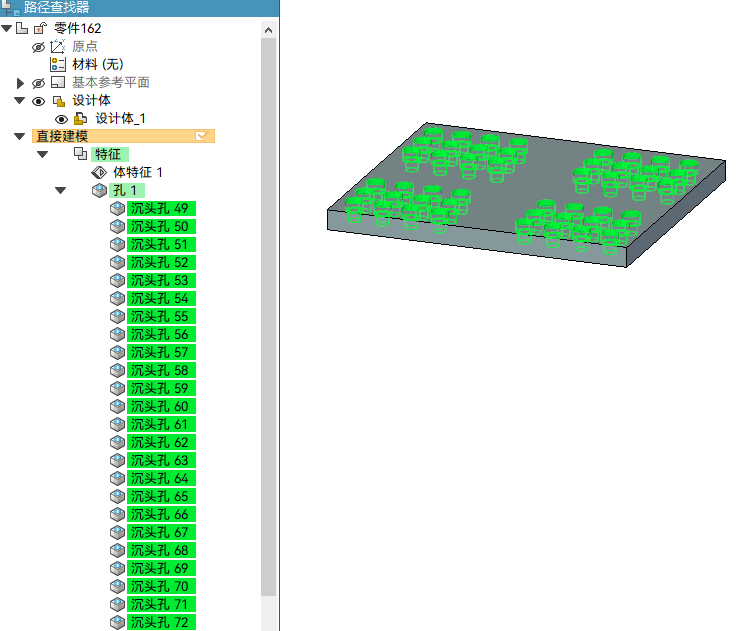The height and width of the screenshot is (631, 755).
Task: Click the icon beside 沉头孔 52
Action: 117,263
